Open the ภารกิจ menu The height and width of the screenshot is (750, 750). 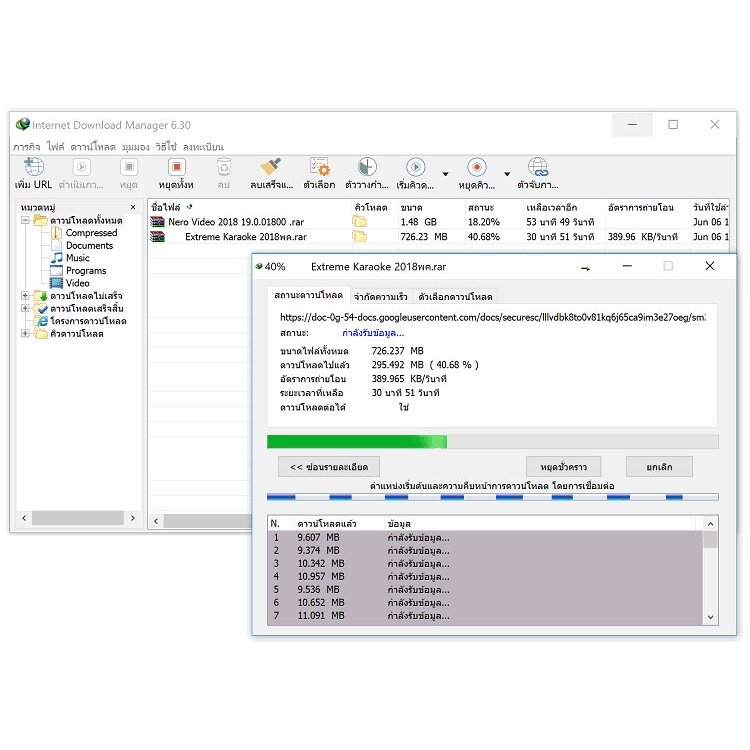[x=27, y=147]
